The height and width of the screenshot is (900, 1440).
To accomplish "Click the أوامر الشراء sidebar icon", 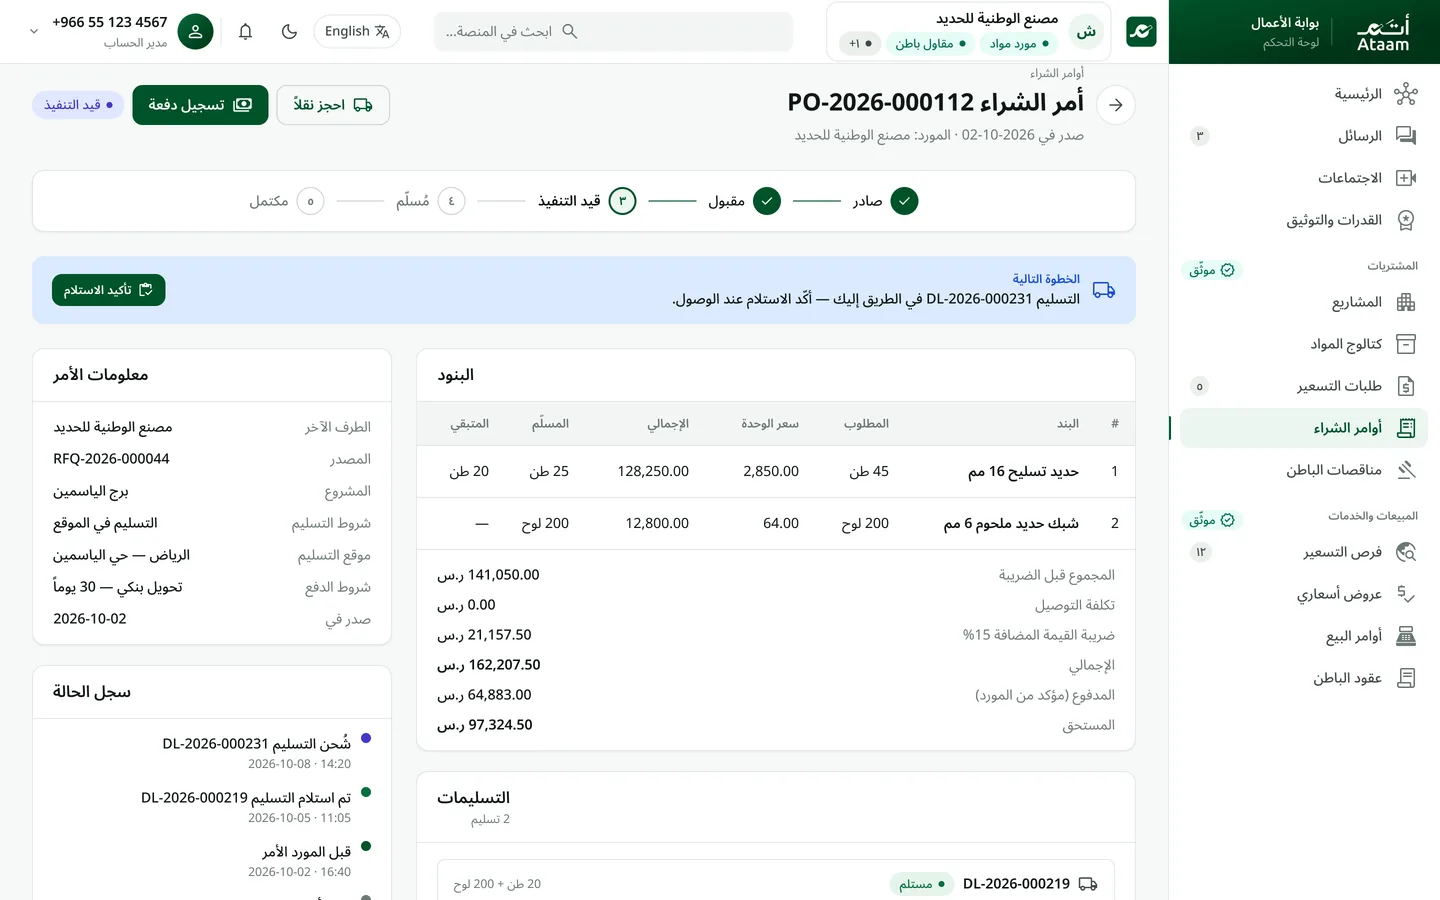I will 1406,428.
